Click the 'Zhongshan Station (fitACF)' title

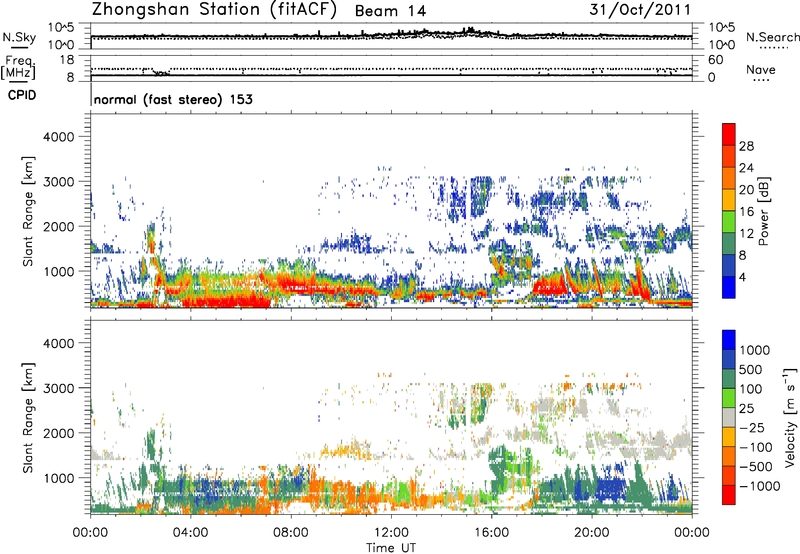214,10
